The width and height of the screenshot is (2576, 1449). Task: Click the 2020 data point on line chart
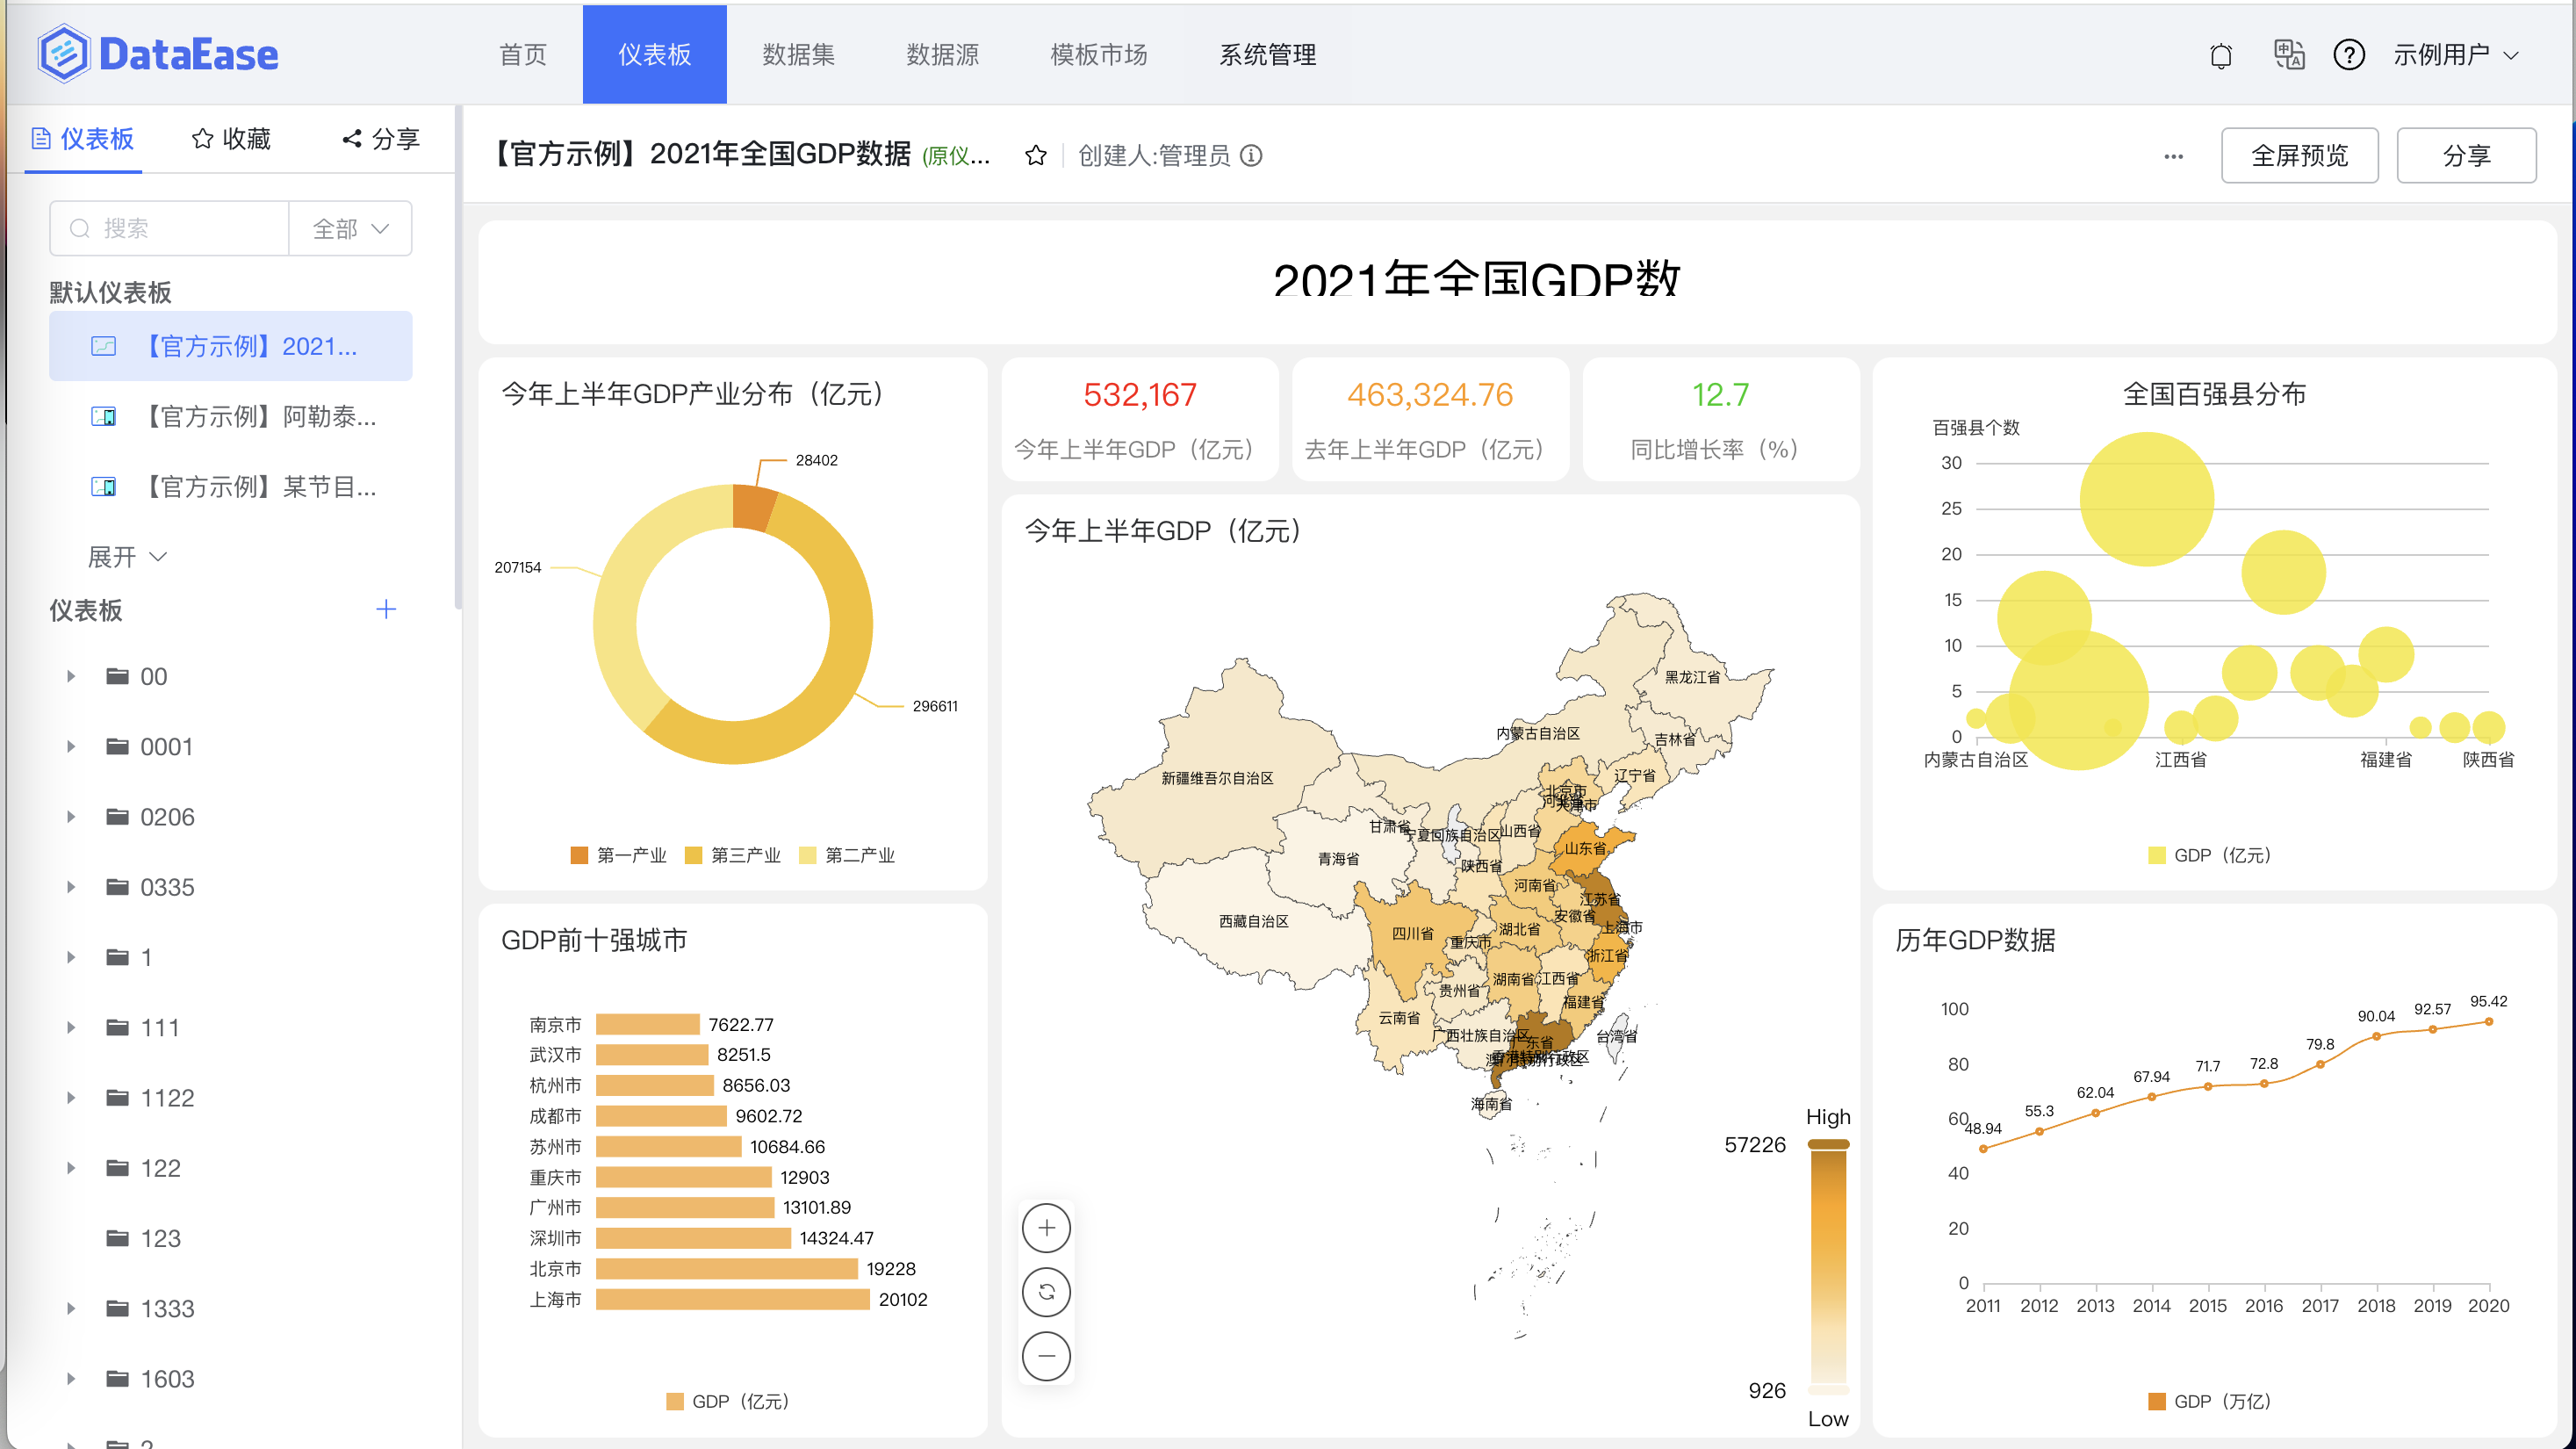pos(2489,1021)
